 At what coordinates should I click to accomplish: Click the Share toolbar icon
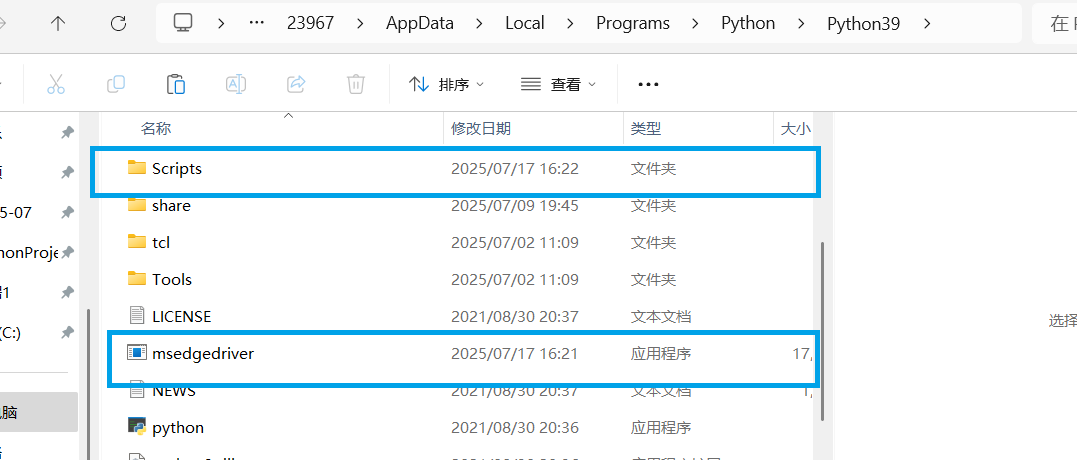click(x=296, y=84)
